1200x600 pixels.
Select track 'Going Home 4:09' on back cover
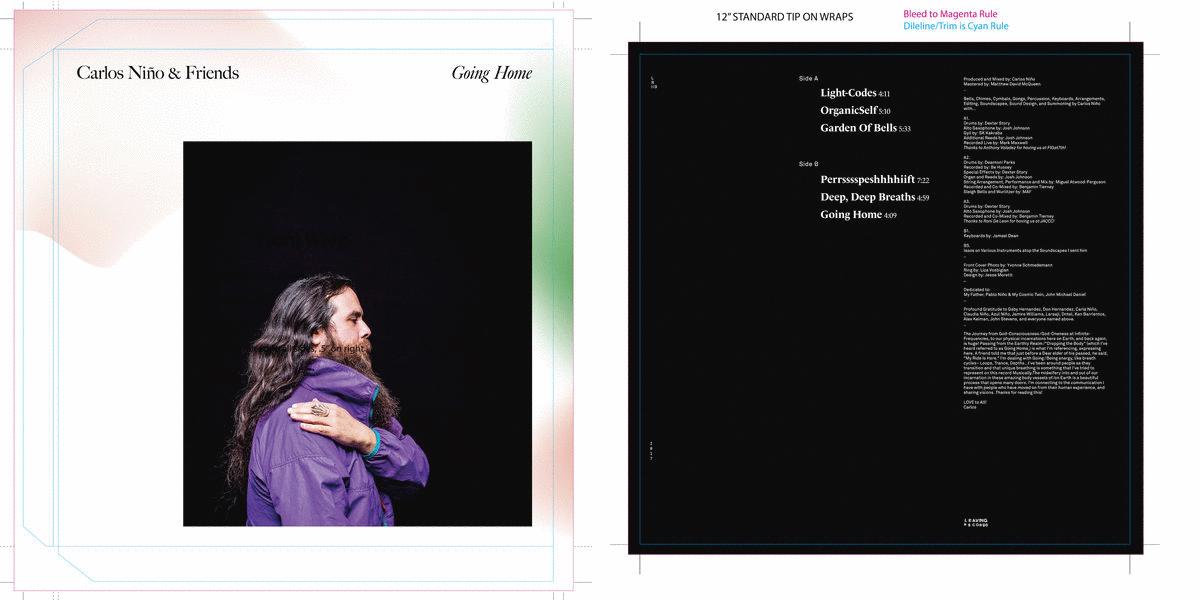coord(858,215)
